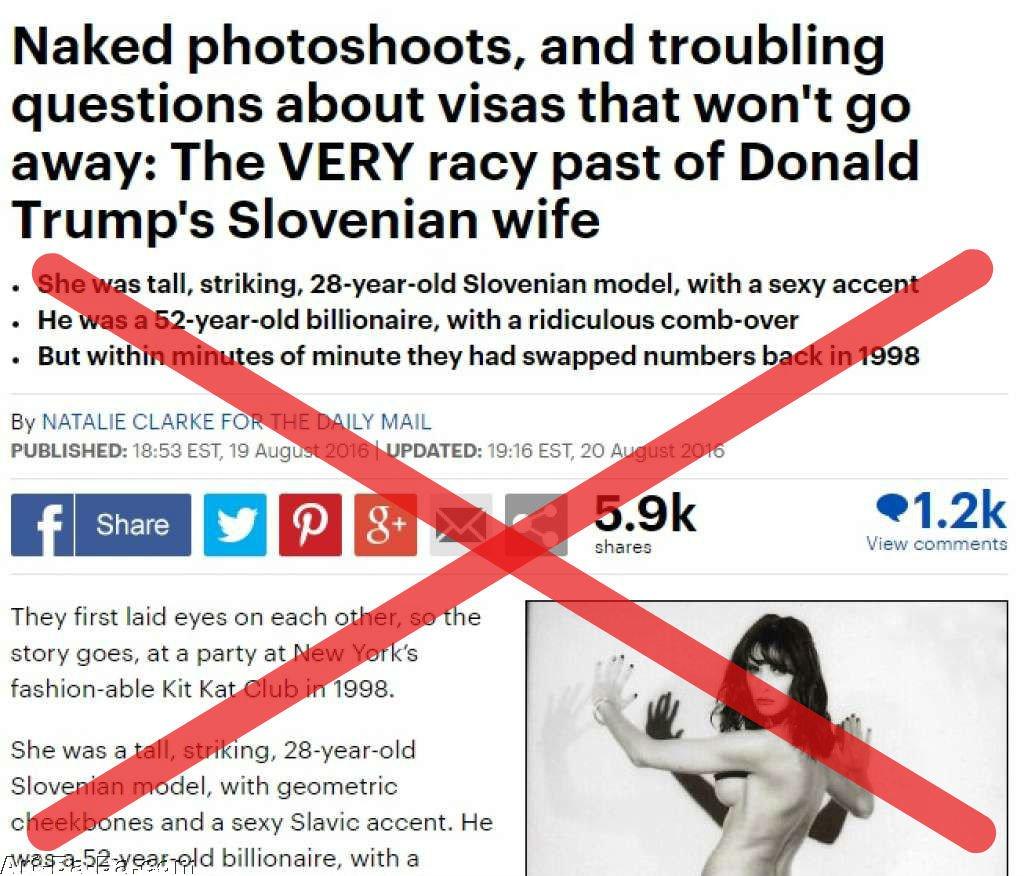Viewport: 1024px width, 876px height.
Task: Share the article on Twitter
Action: (235, 525)
